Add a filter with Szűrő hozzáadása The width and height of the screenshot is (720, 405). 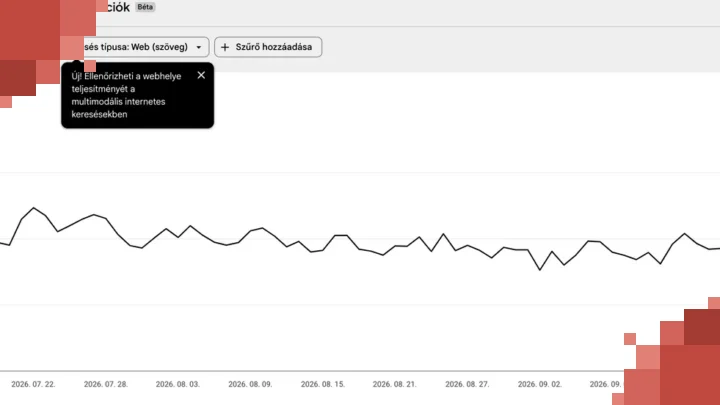[x=268, y=47]
